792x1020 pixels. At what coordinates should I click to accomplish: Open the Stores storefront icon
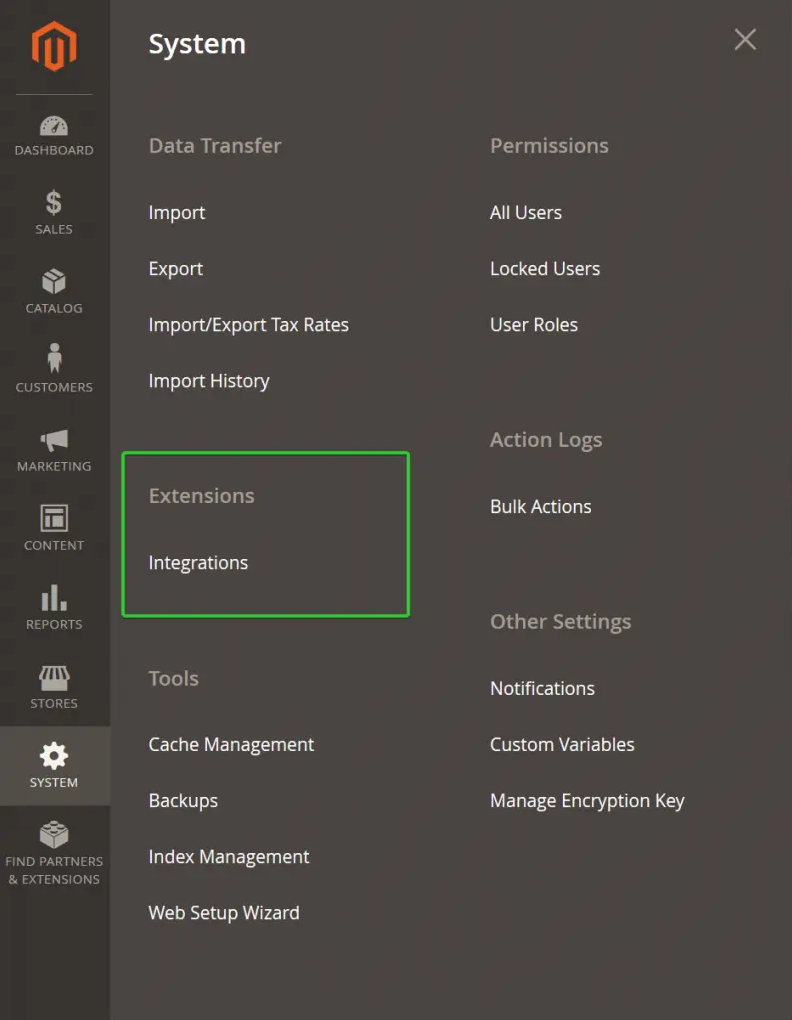[54, 678]
